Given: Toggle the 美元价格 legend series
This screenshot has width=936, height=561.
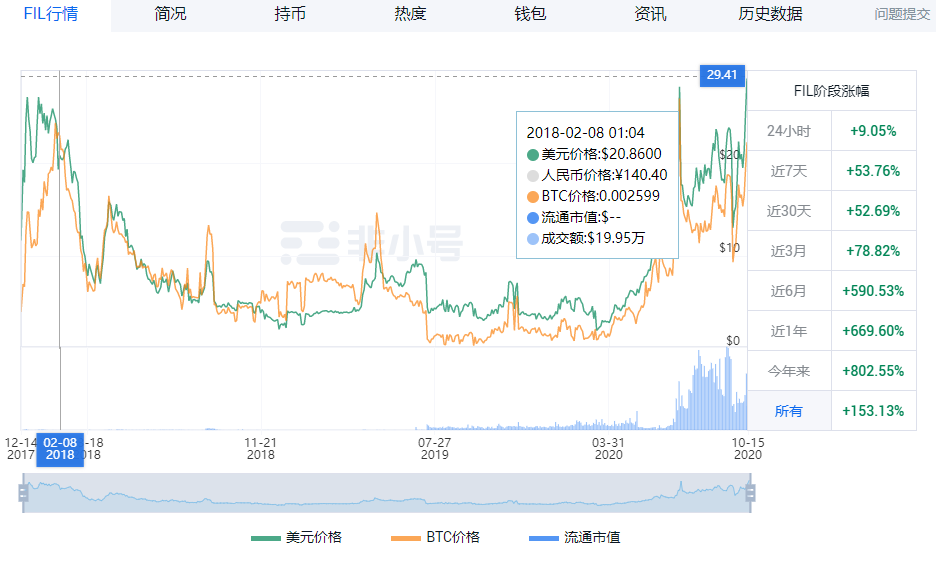Looking at the screenshot, I should point(297,537).
